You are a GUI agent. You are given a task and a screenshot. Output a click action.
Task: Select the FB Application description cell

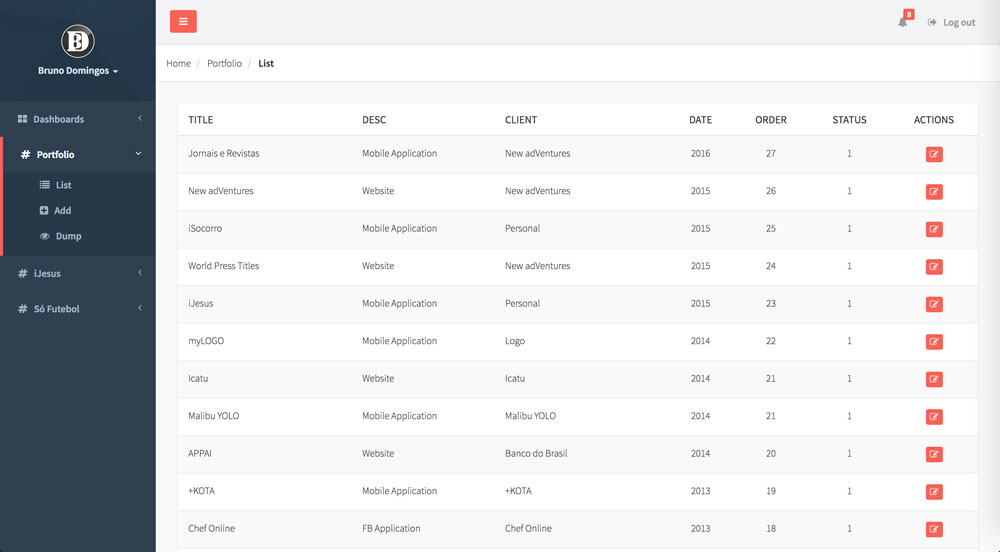391,528
